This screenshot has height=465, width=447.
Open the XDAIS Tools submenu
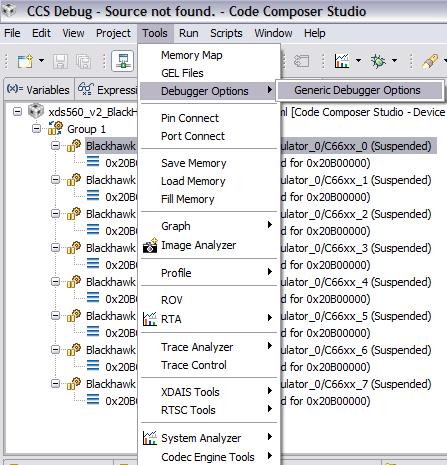pos(208,392)
